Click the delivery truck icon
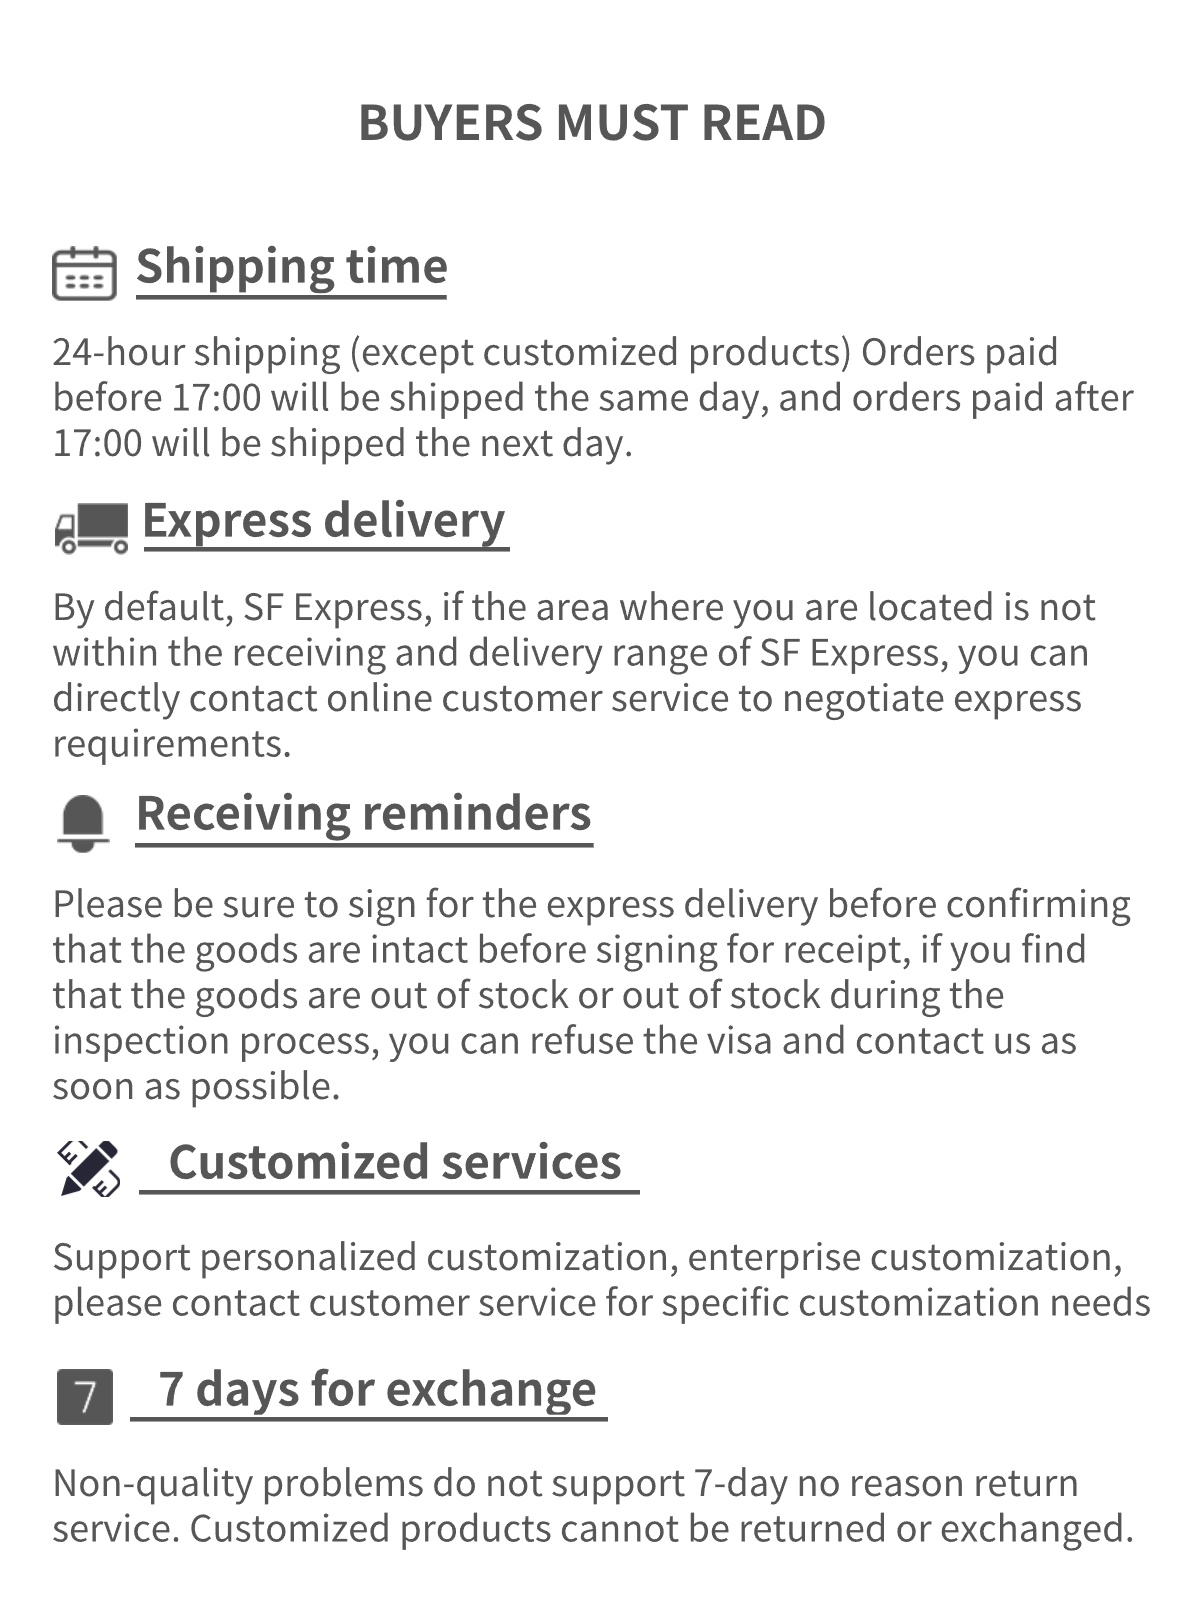Screen dimensions: 1200x1613 pyautogui.click(x=91, y=527)
